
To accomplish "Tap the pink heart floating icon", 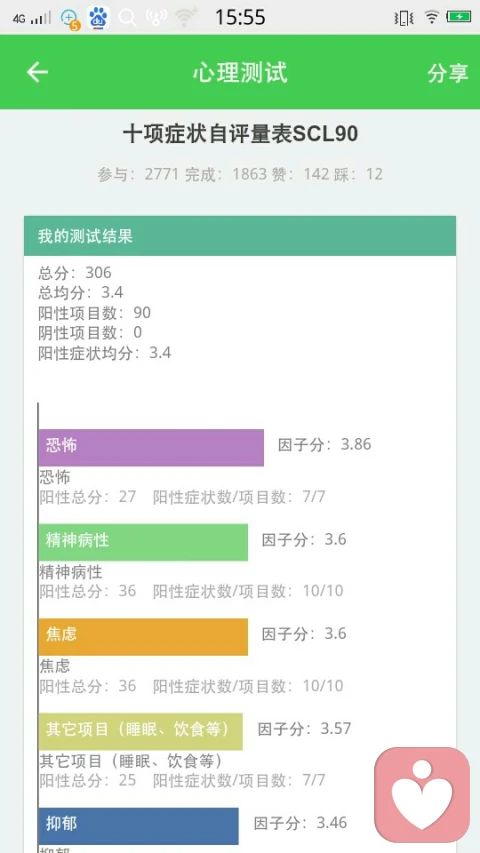I will coord(422,794).
